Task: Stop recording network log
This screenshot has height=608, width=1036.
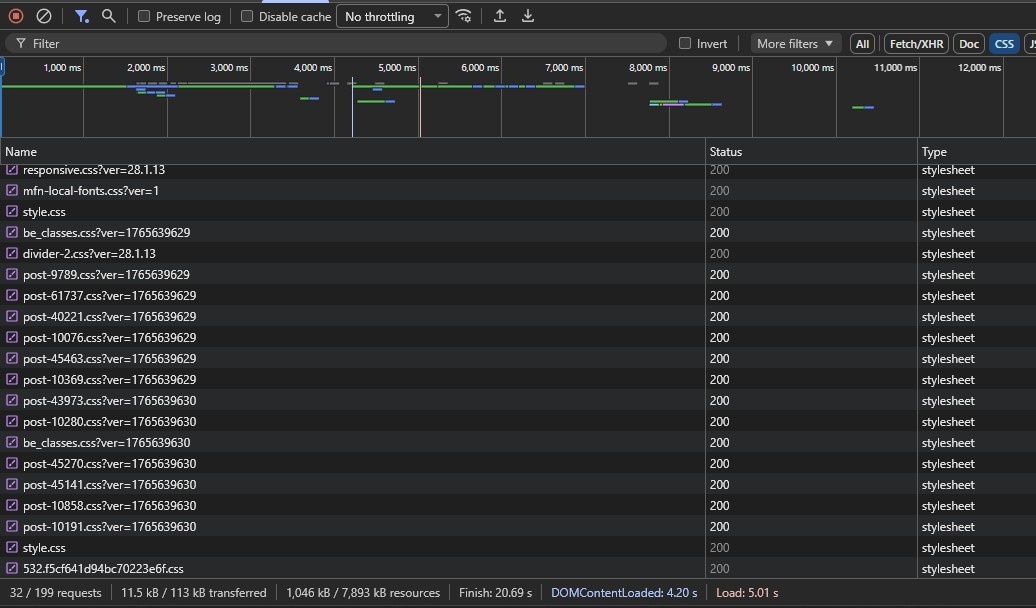Action: pyautogui.click(x=16, y=16)
